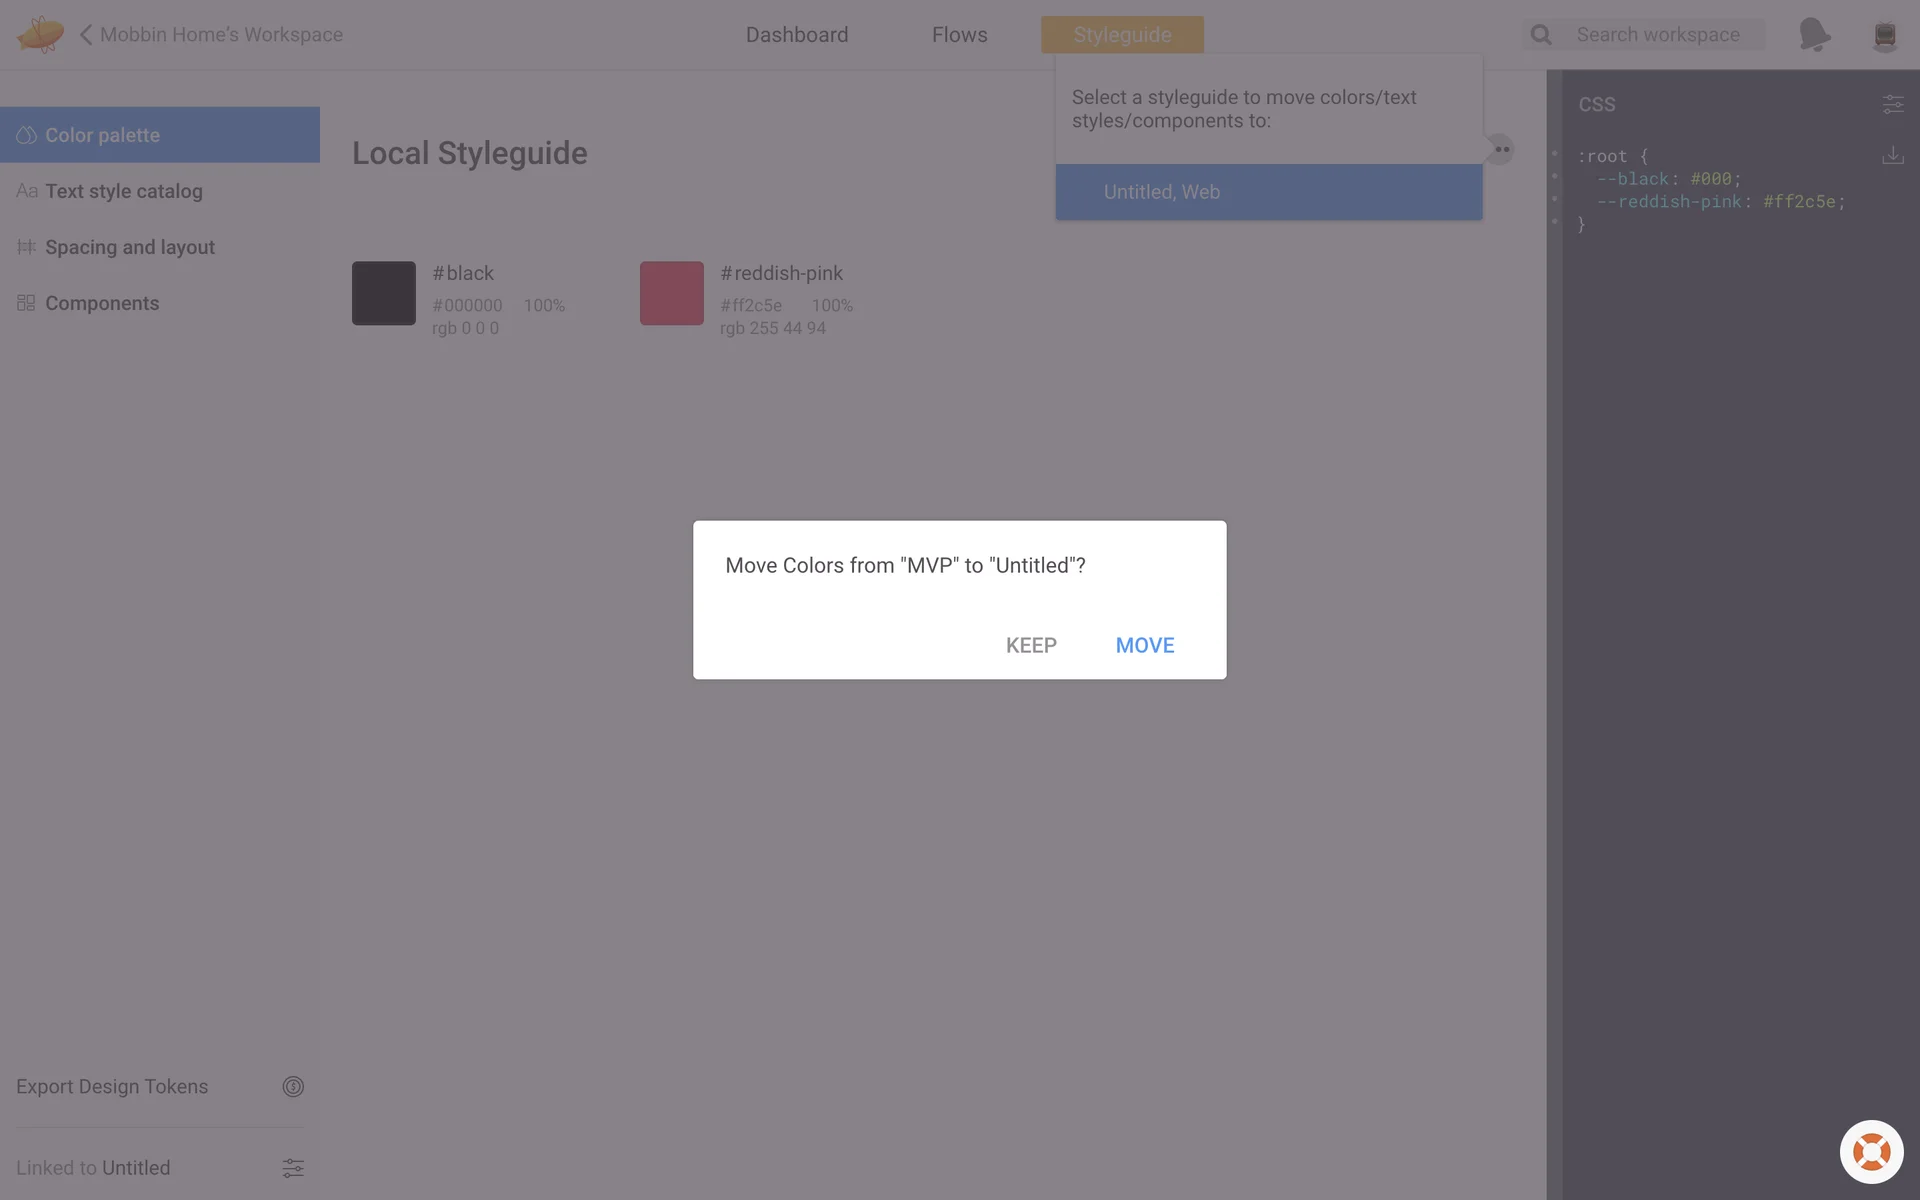Open the linked styleguide settings icon
Image resolution: width=1920 pixels, height=1200 pixels.
tap(292, 1167)
